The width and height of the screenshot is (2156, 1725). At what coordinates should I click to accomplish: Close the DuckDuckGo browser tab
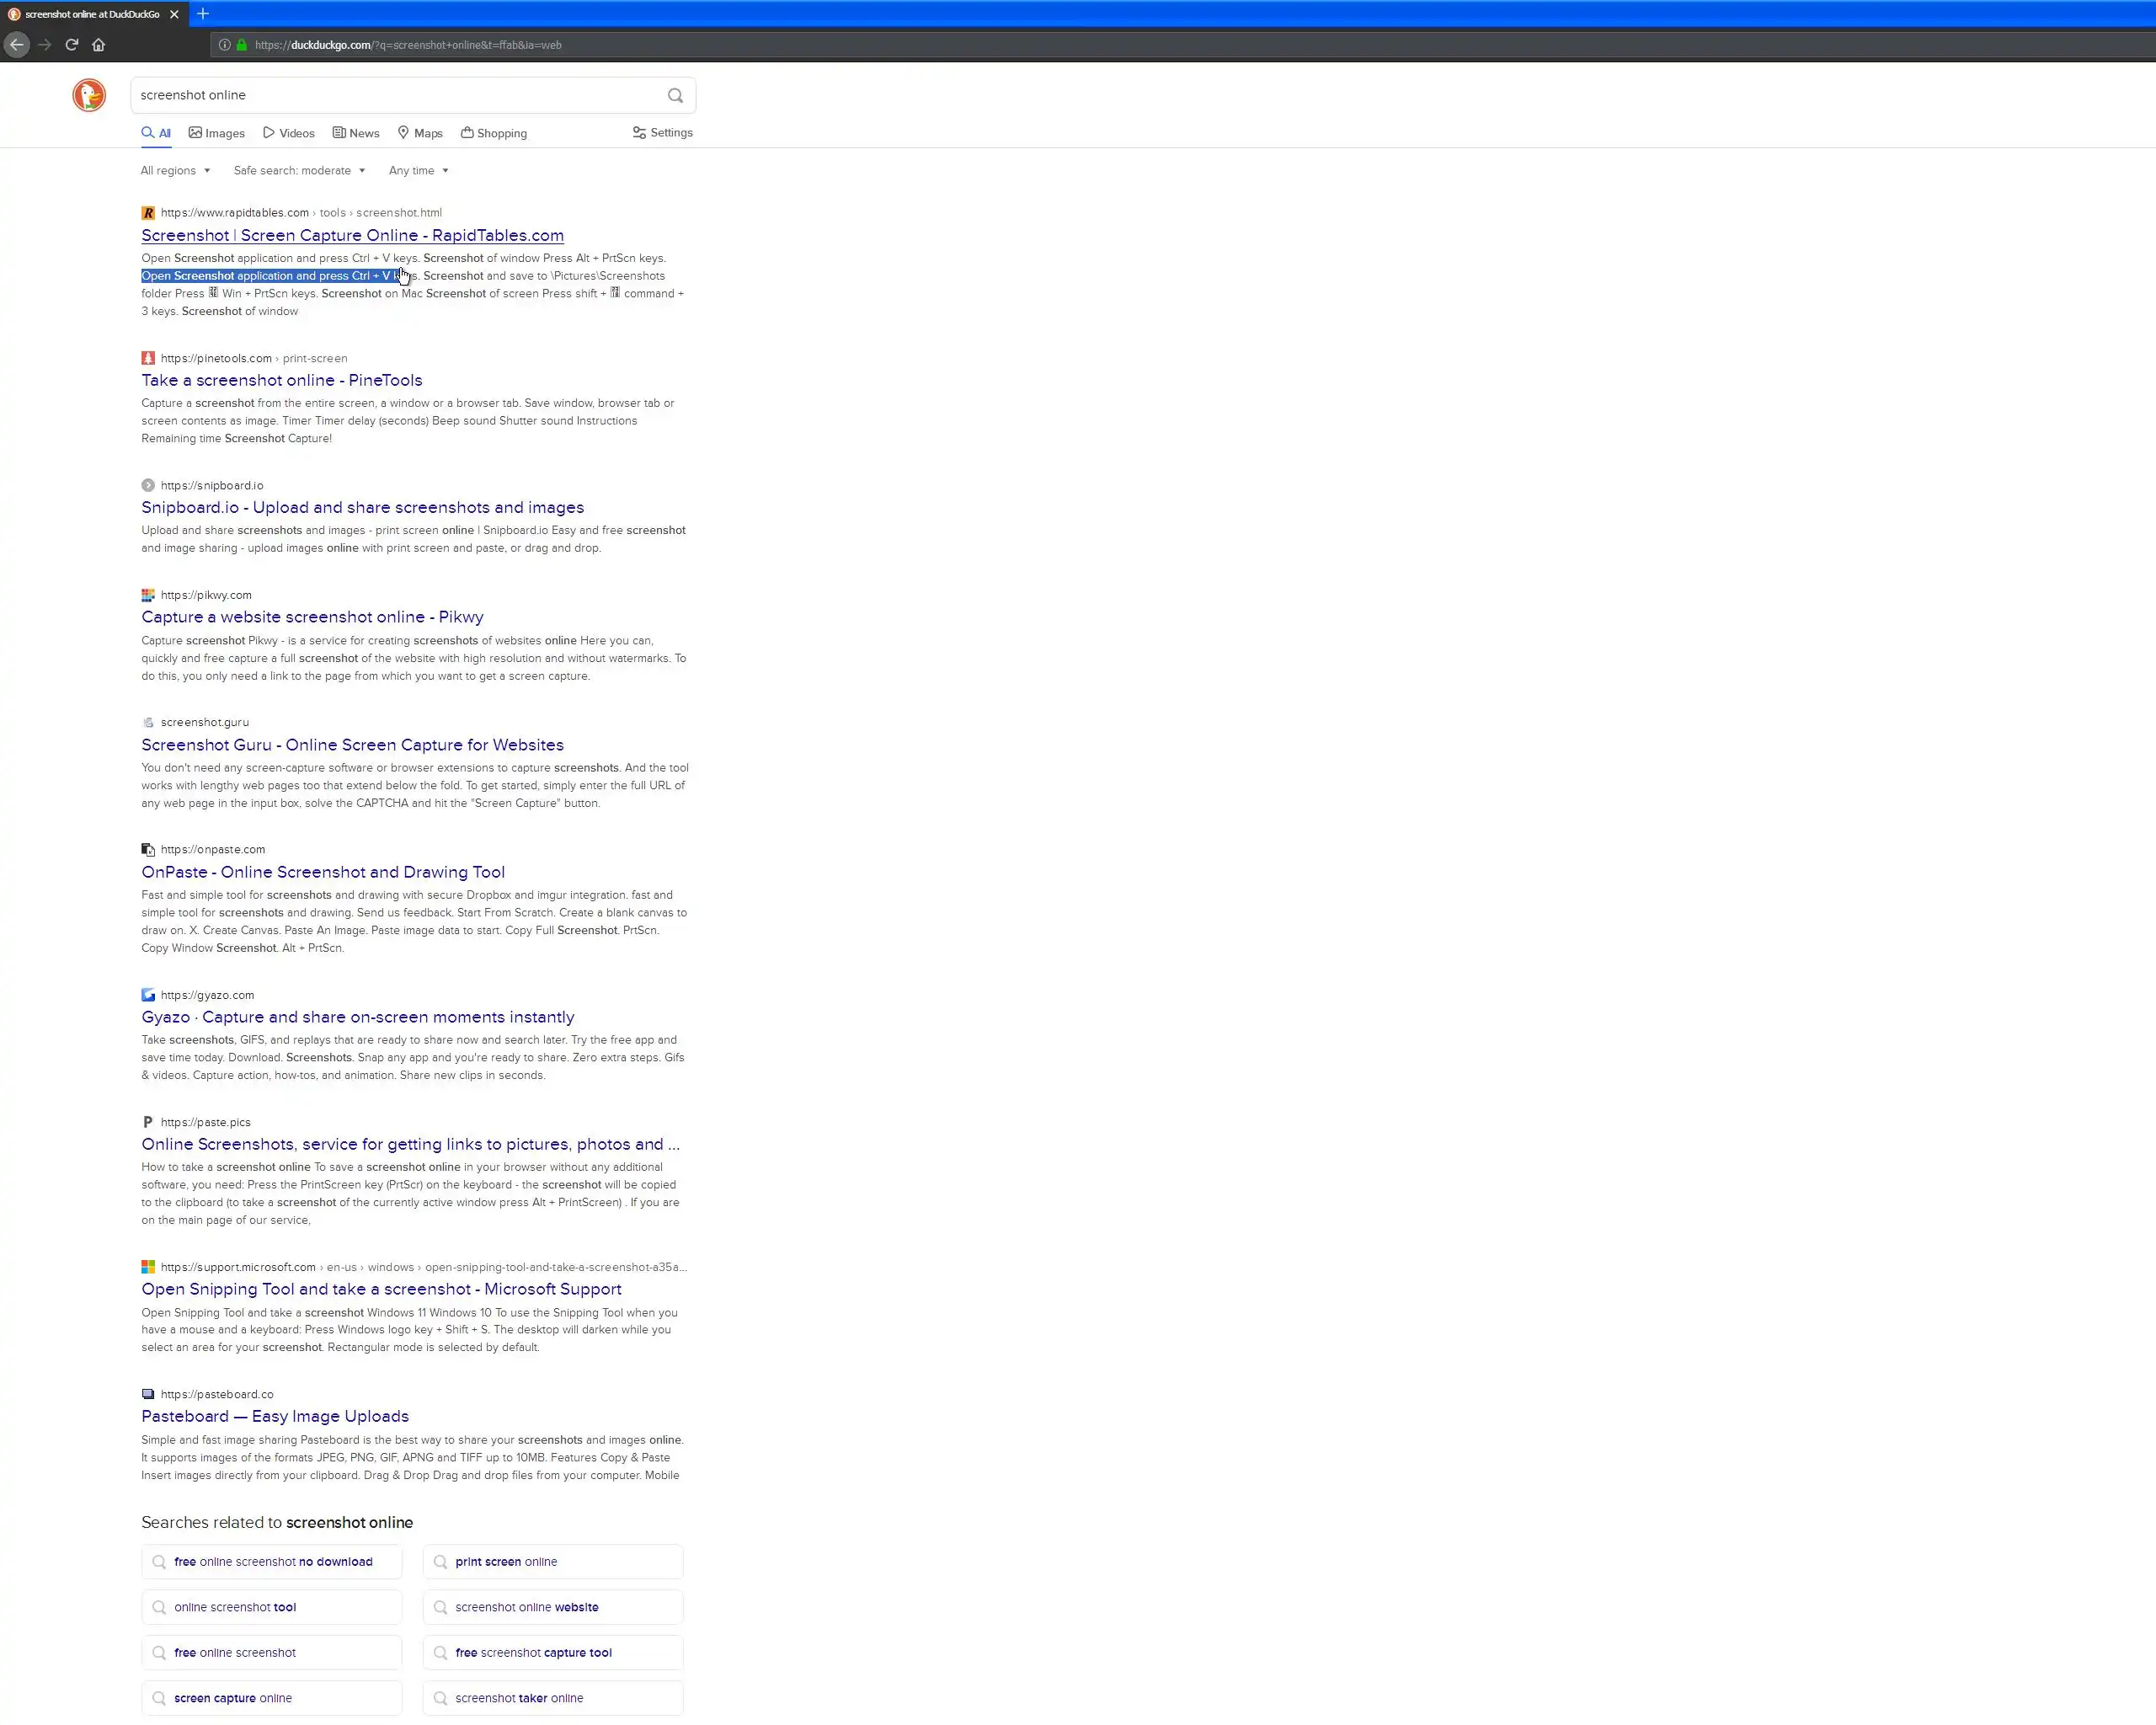[x=174, y=14]
